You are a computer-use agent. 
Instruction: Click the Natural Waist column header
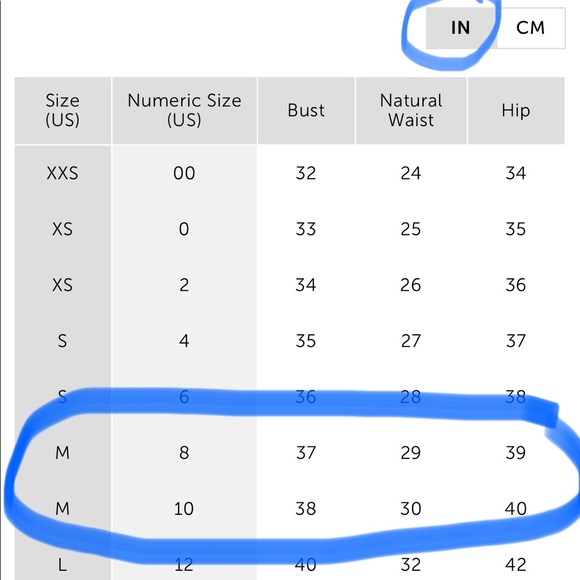411,110
